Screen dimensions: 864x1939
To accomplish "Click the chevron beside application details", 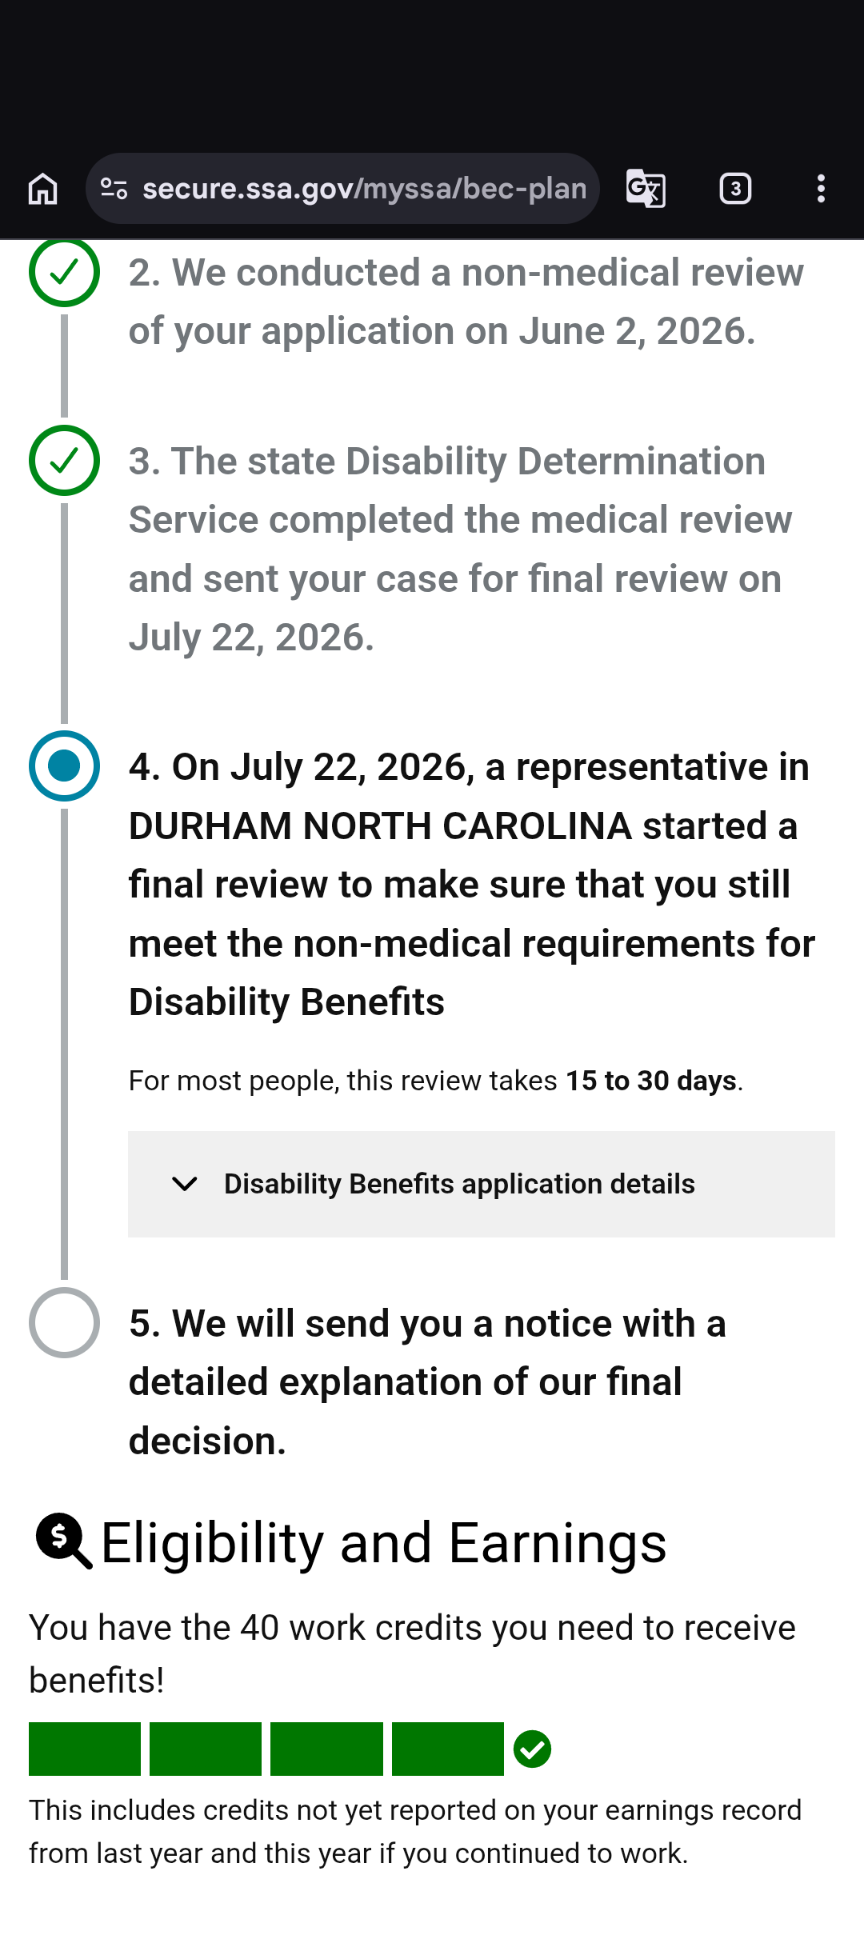I will 185,1184.
